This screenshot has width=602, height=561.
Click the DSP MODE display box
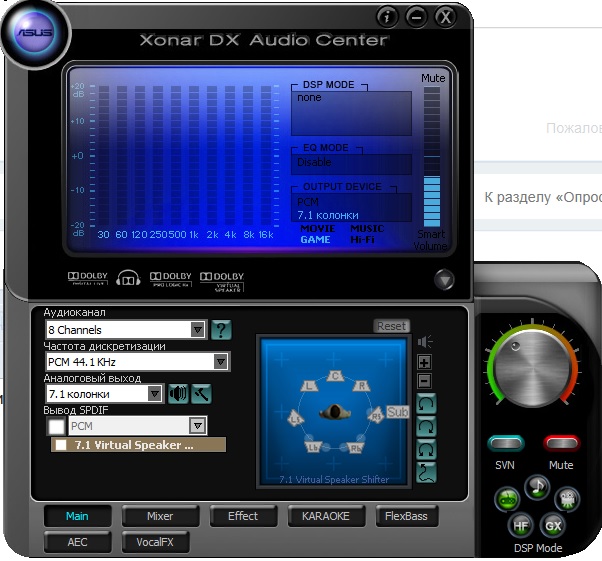(351, 113)
